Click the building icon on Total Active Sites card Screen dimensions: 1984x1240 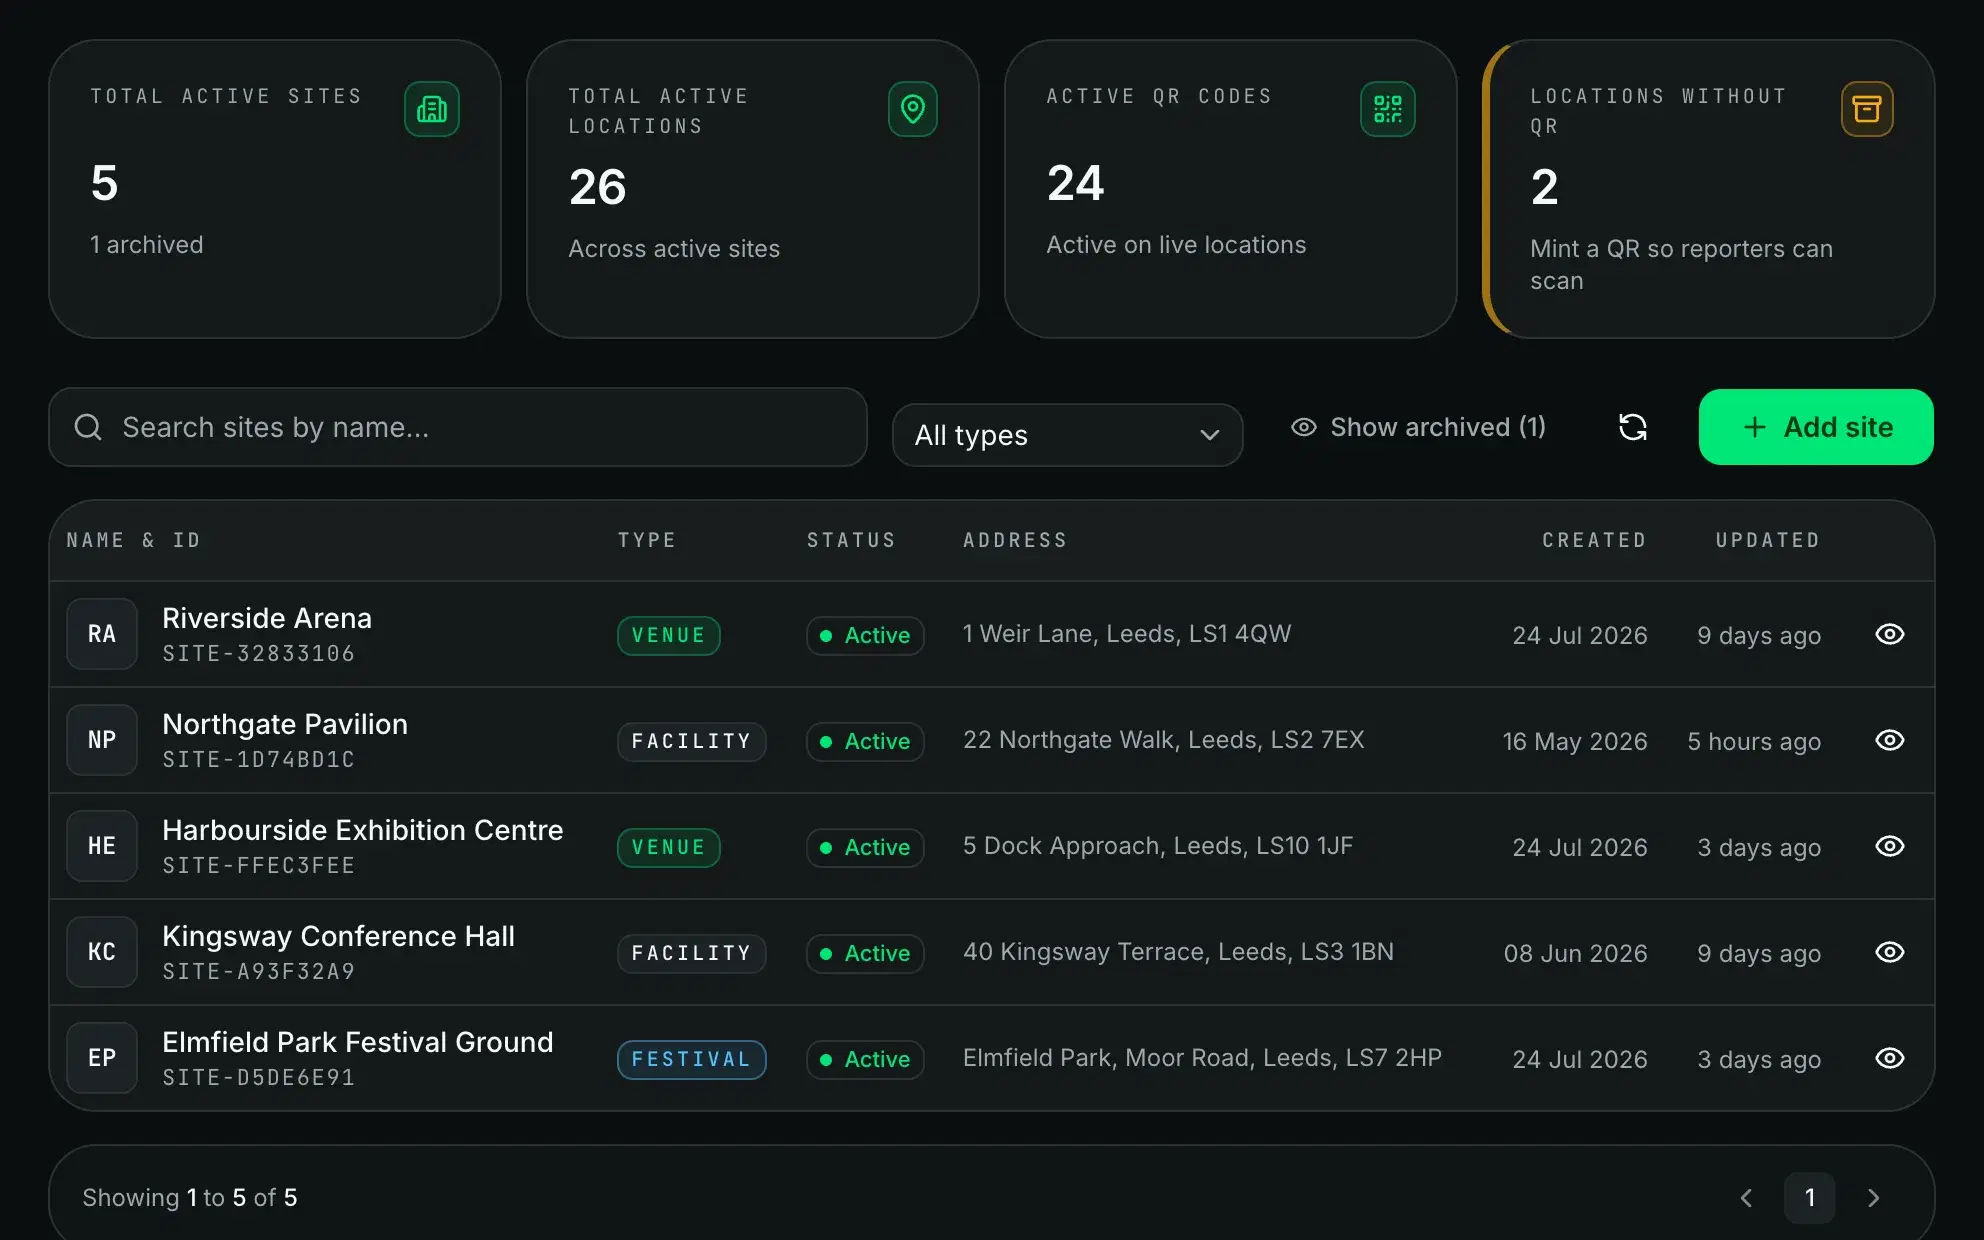[432, 109]
